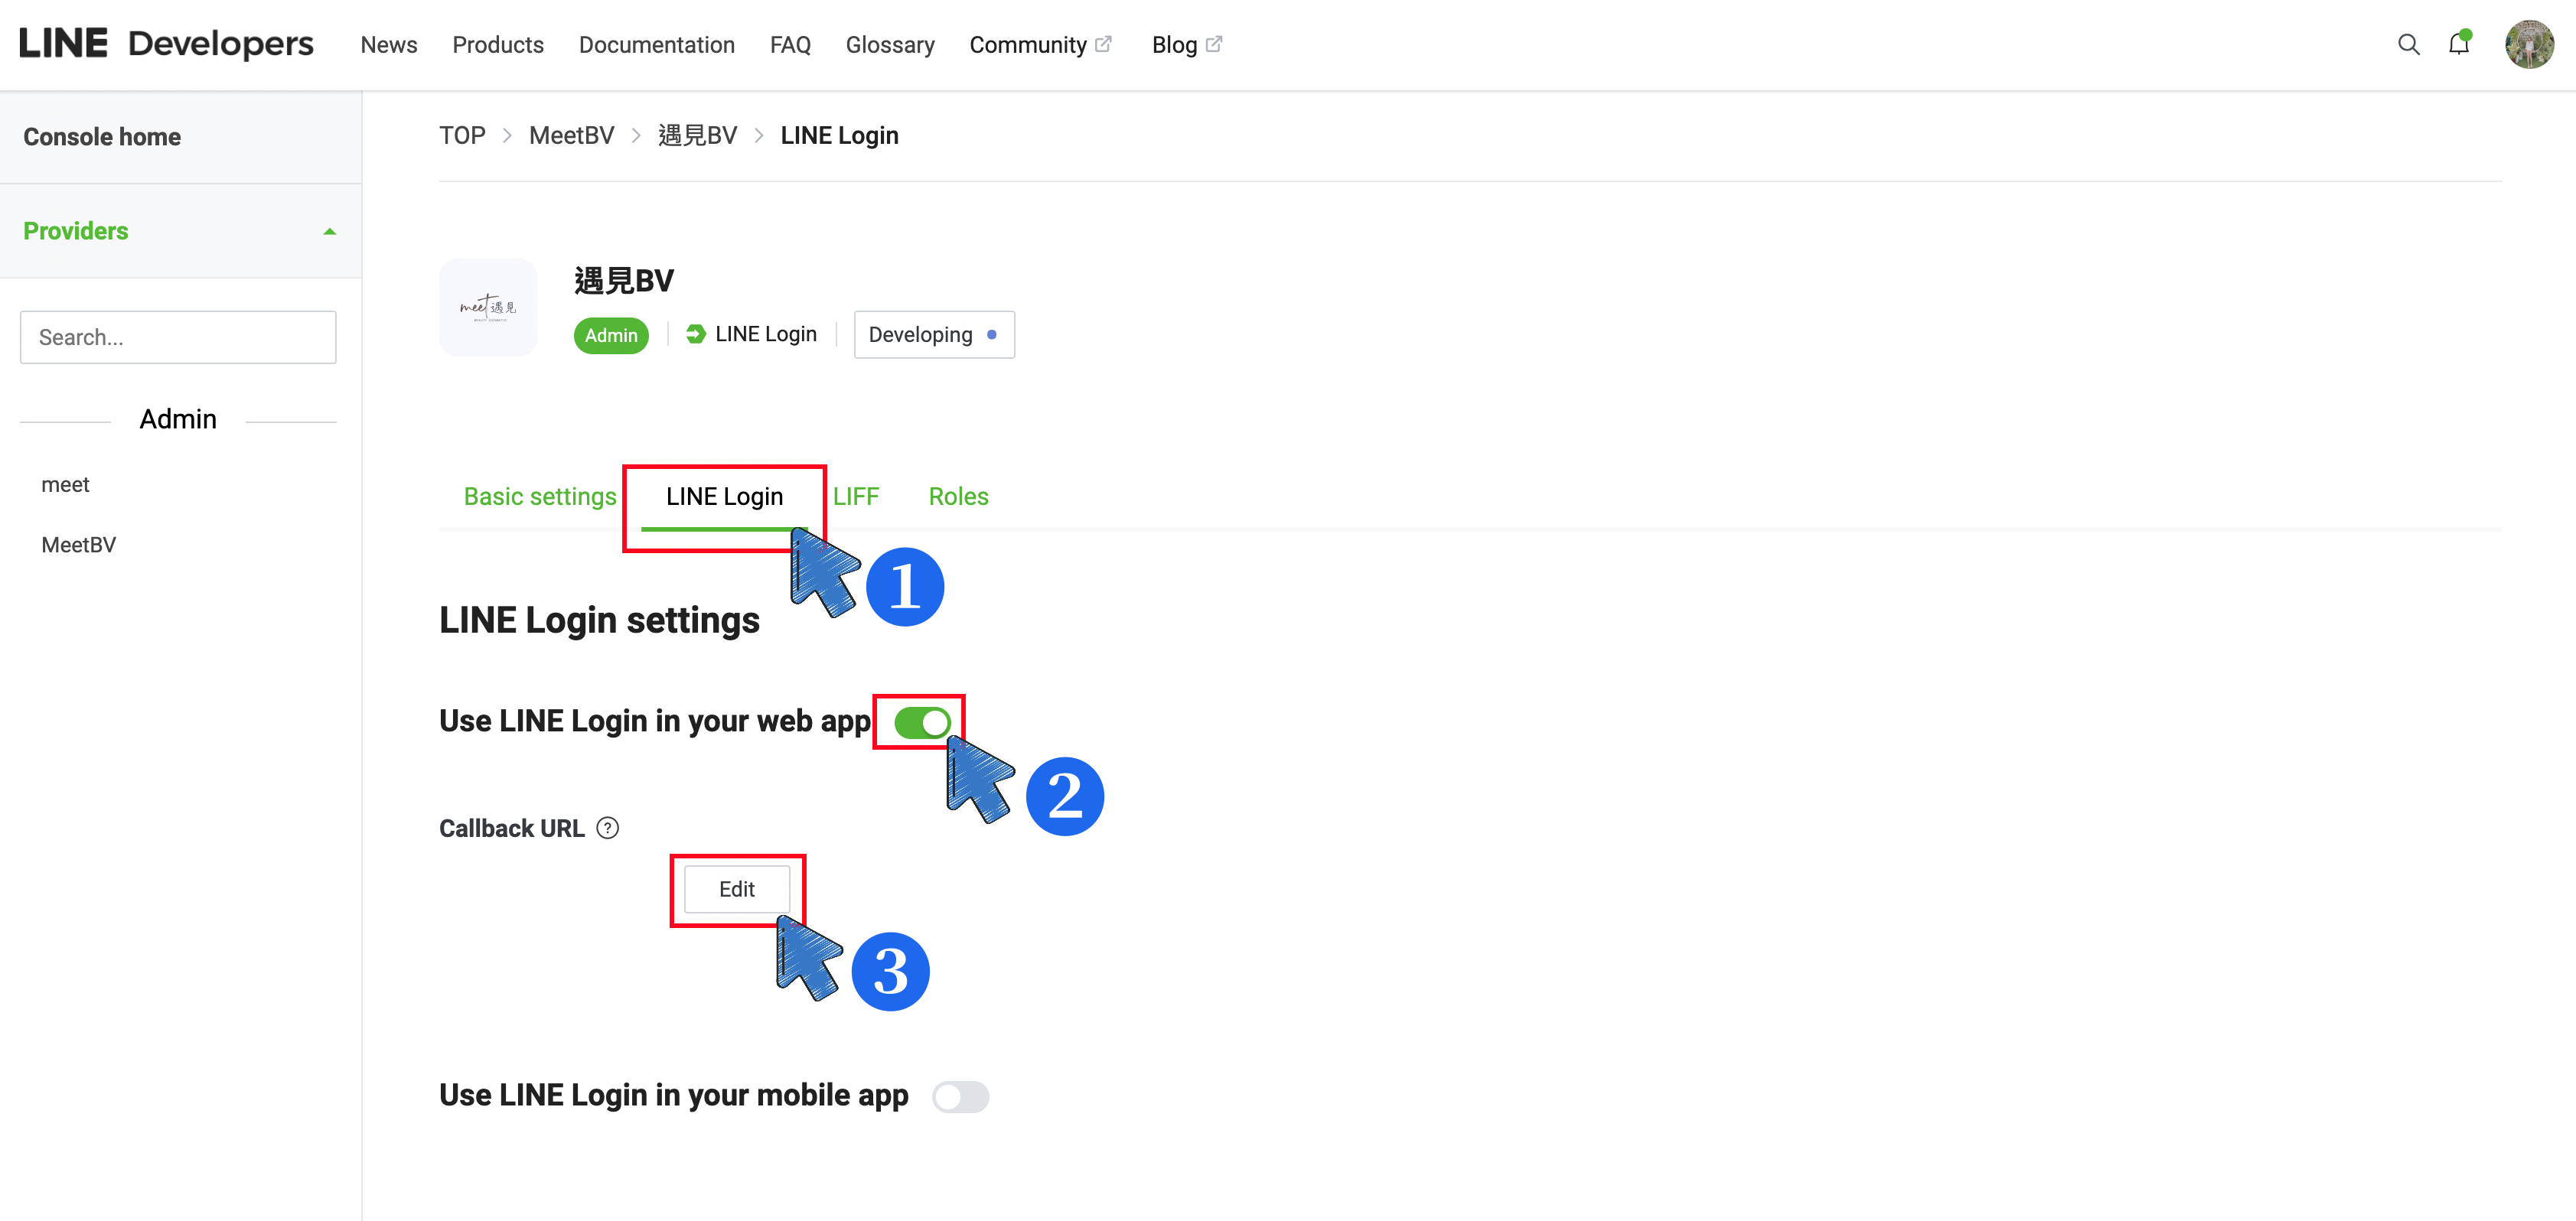The width and height of the screenshot is (2576, 1221).
Task: Go to Console home
Action: 102,137
